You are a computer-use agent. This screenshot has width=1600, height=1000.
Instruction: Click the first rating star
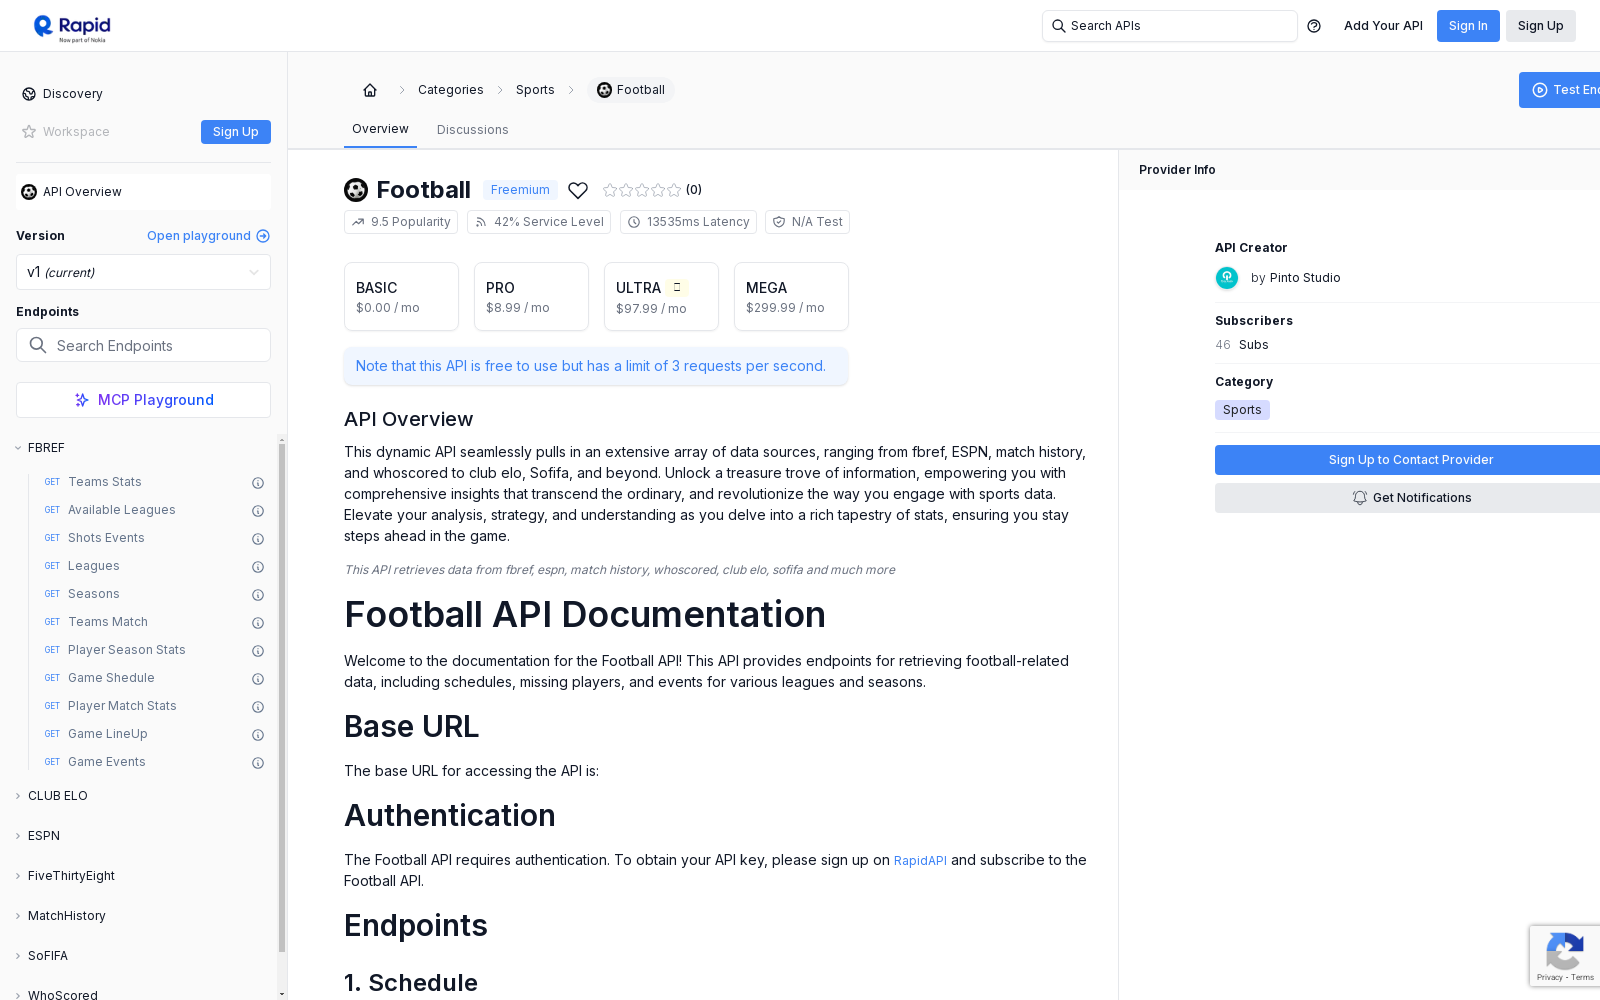pyautogui.click(x=610, y=190)
